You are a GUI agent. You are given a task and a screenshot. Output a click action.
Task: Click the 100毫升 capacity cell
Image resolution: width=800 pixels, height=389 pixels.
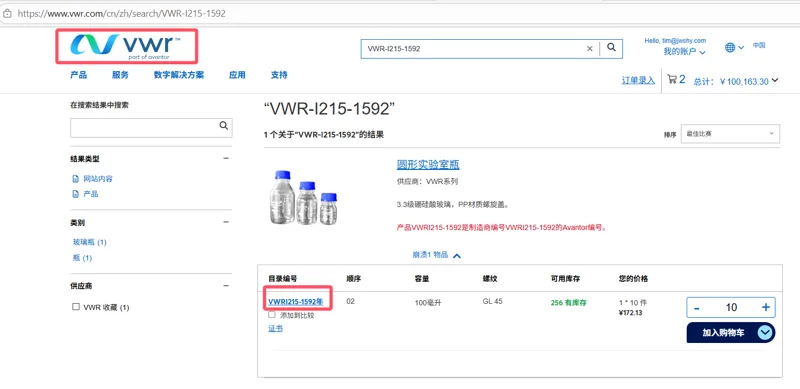[428, 303]
